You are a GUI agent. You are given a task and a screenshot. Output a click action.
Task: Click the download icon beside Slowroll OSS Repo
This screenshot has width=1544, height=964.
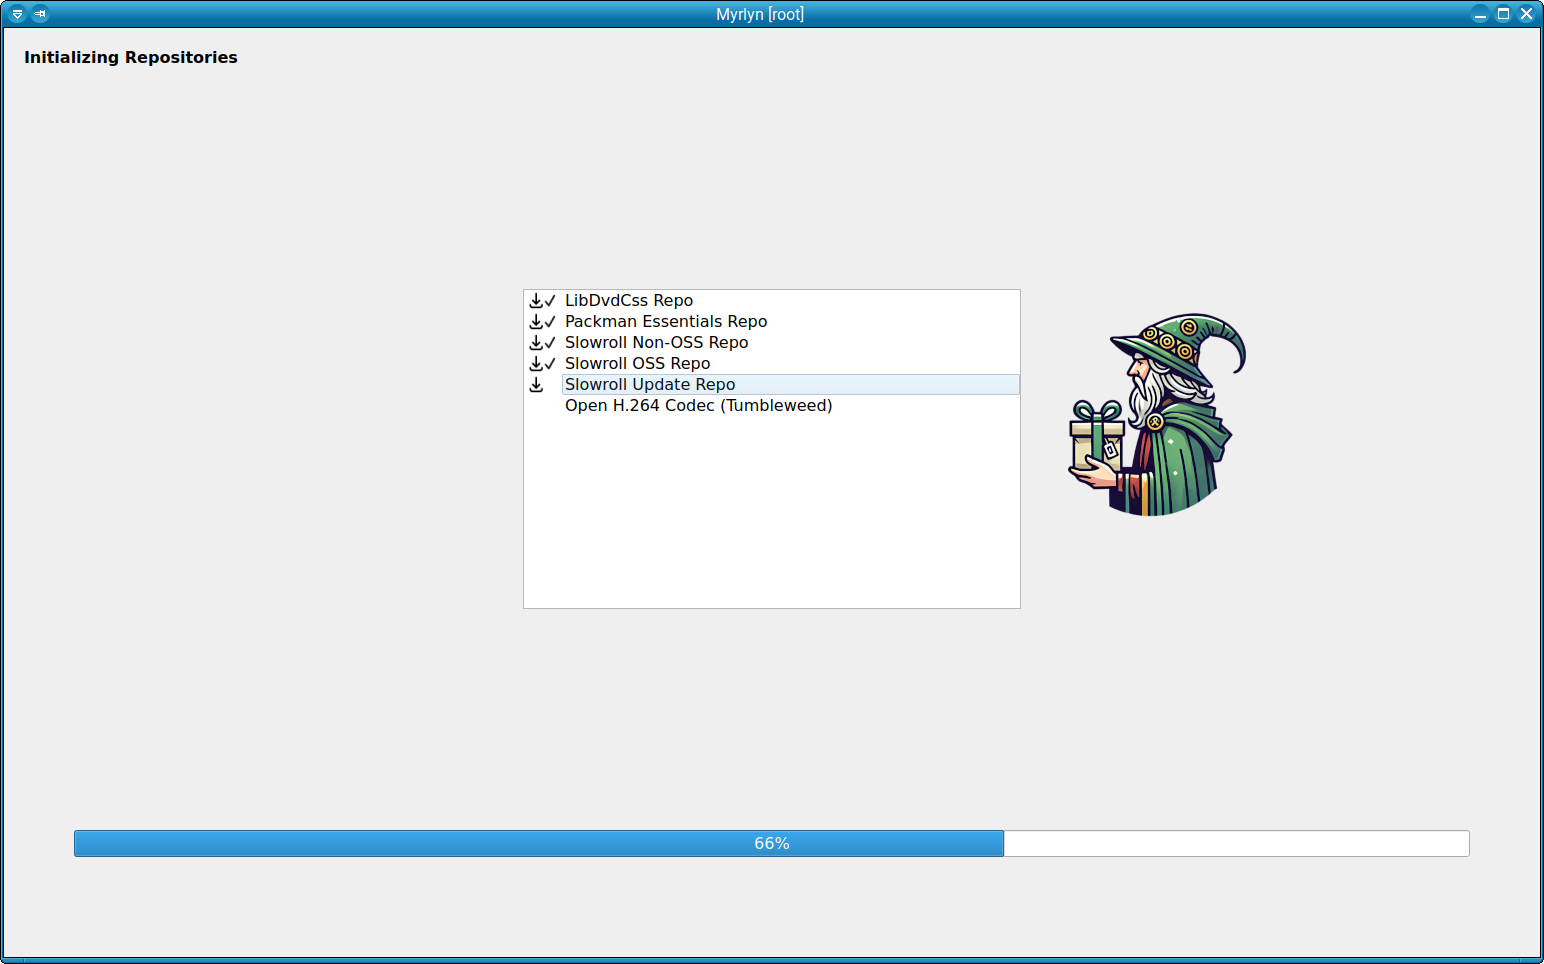point(536,363)
